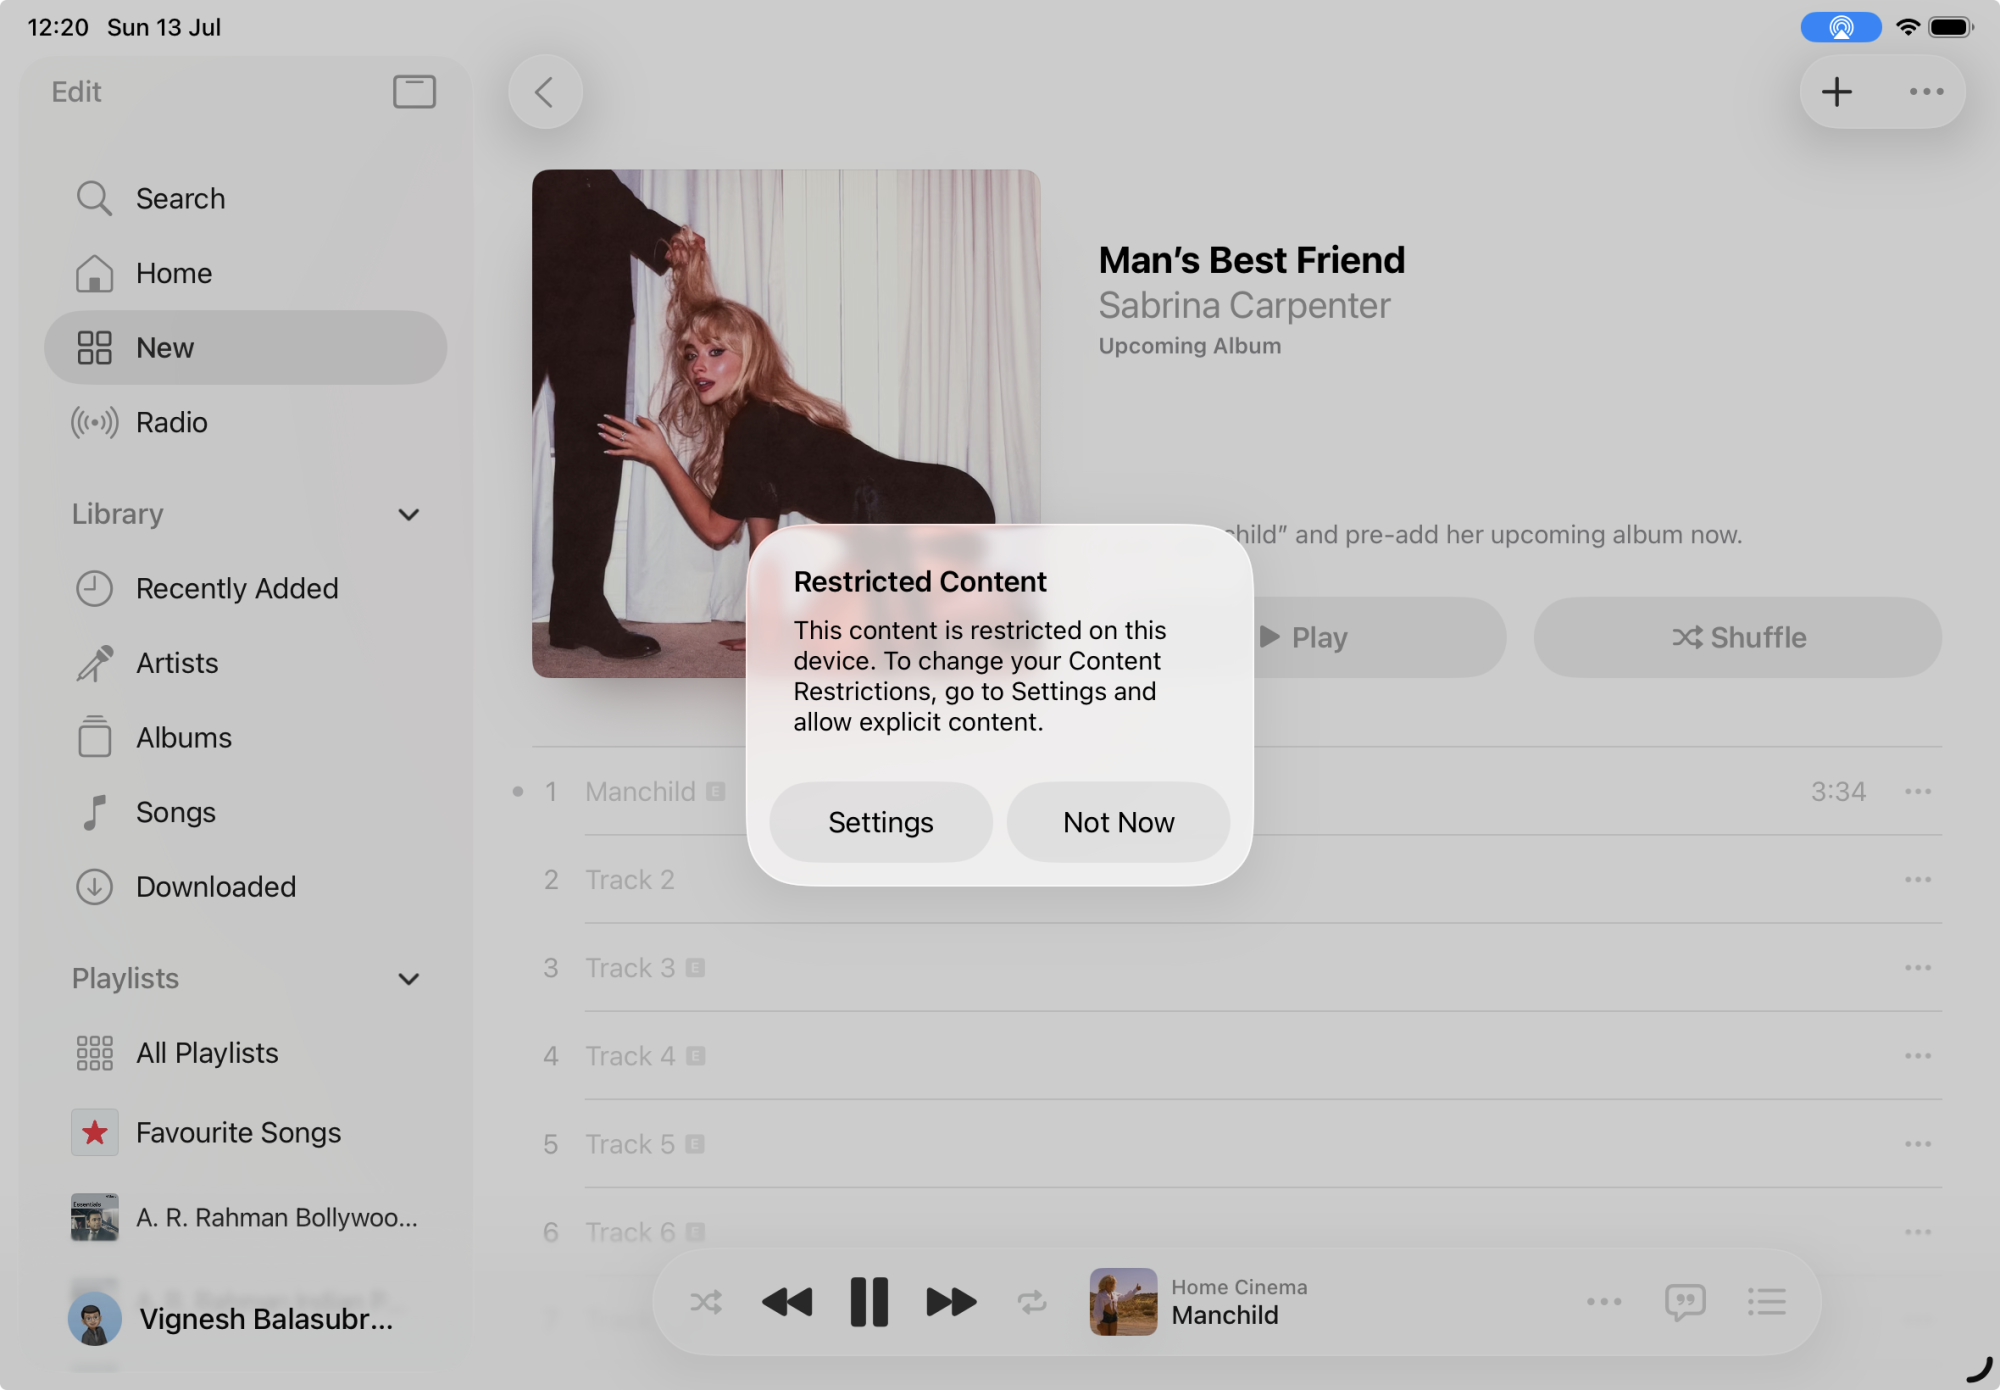The width and height of the screenshot is (2000, 1390).
Task: Collapse the Playlists section
Action: click(x=408, y=979)
